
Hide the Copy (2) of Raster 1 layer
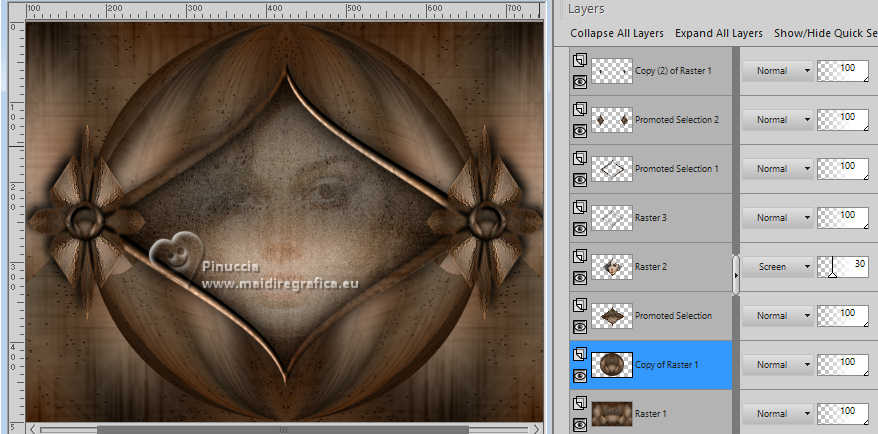[x=579, y=81]
